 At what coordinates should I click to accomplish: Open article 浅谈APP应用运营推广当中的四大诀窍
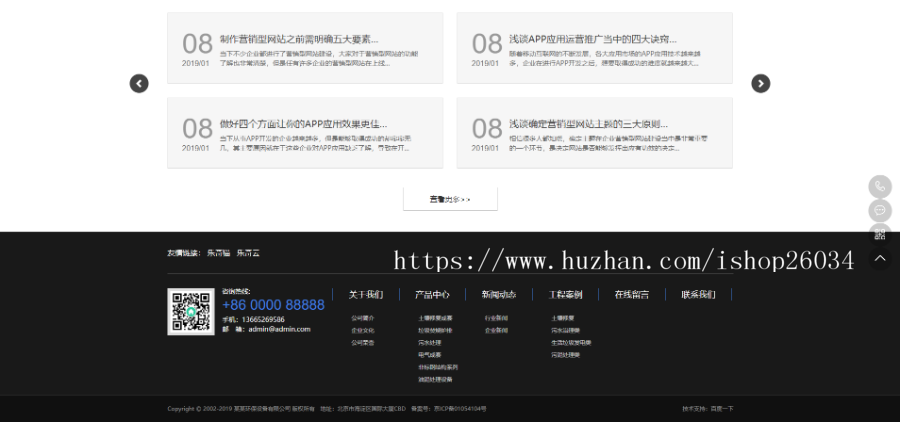[x=593, y=40]
